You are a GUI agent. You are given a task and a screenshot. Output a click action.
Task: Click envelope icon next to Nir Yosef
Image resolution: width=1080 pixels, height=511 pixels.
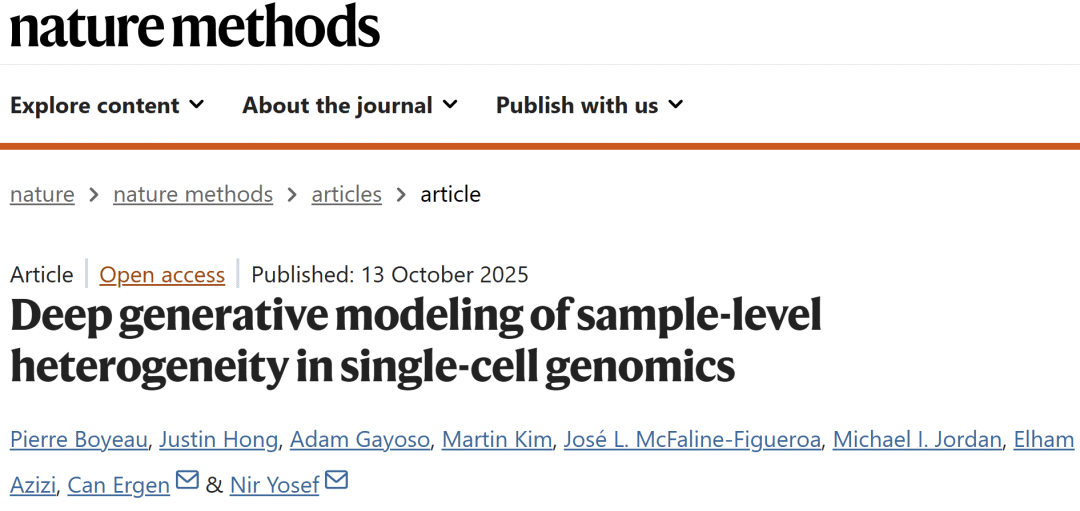pyautogui.click(x=336, y=481)
